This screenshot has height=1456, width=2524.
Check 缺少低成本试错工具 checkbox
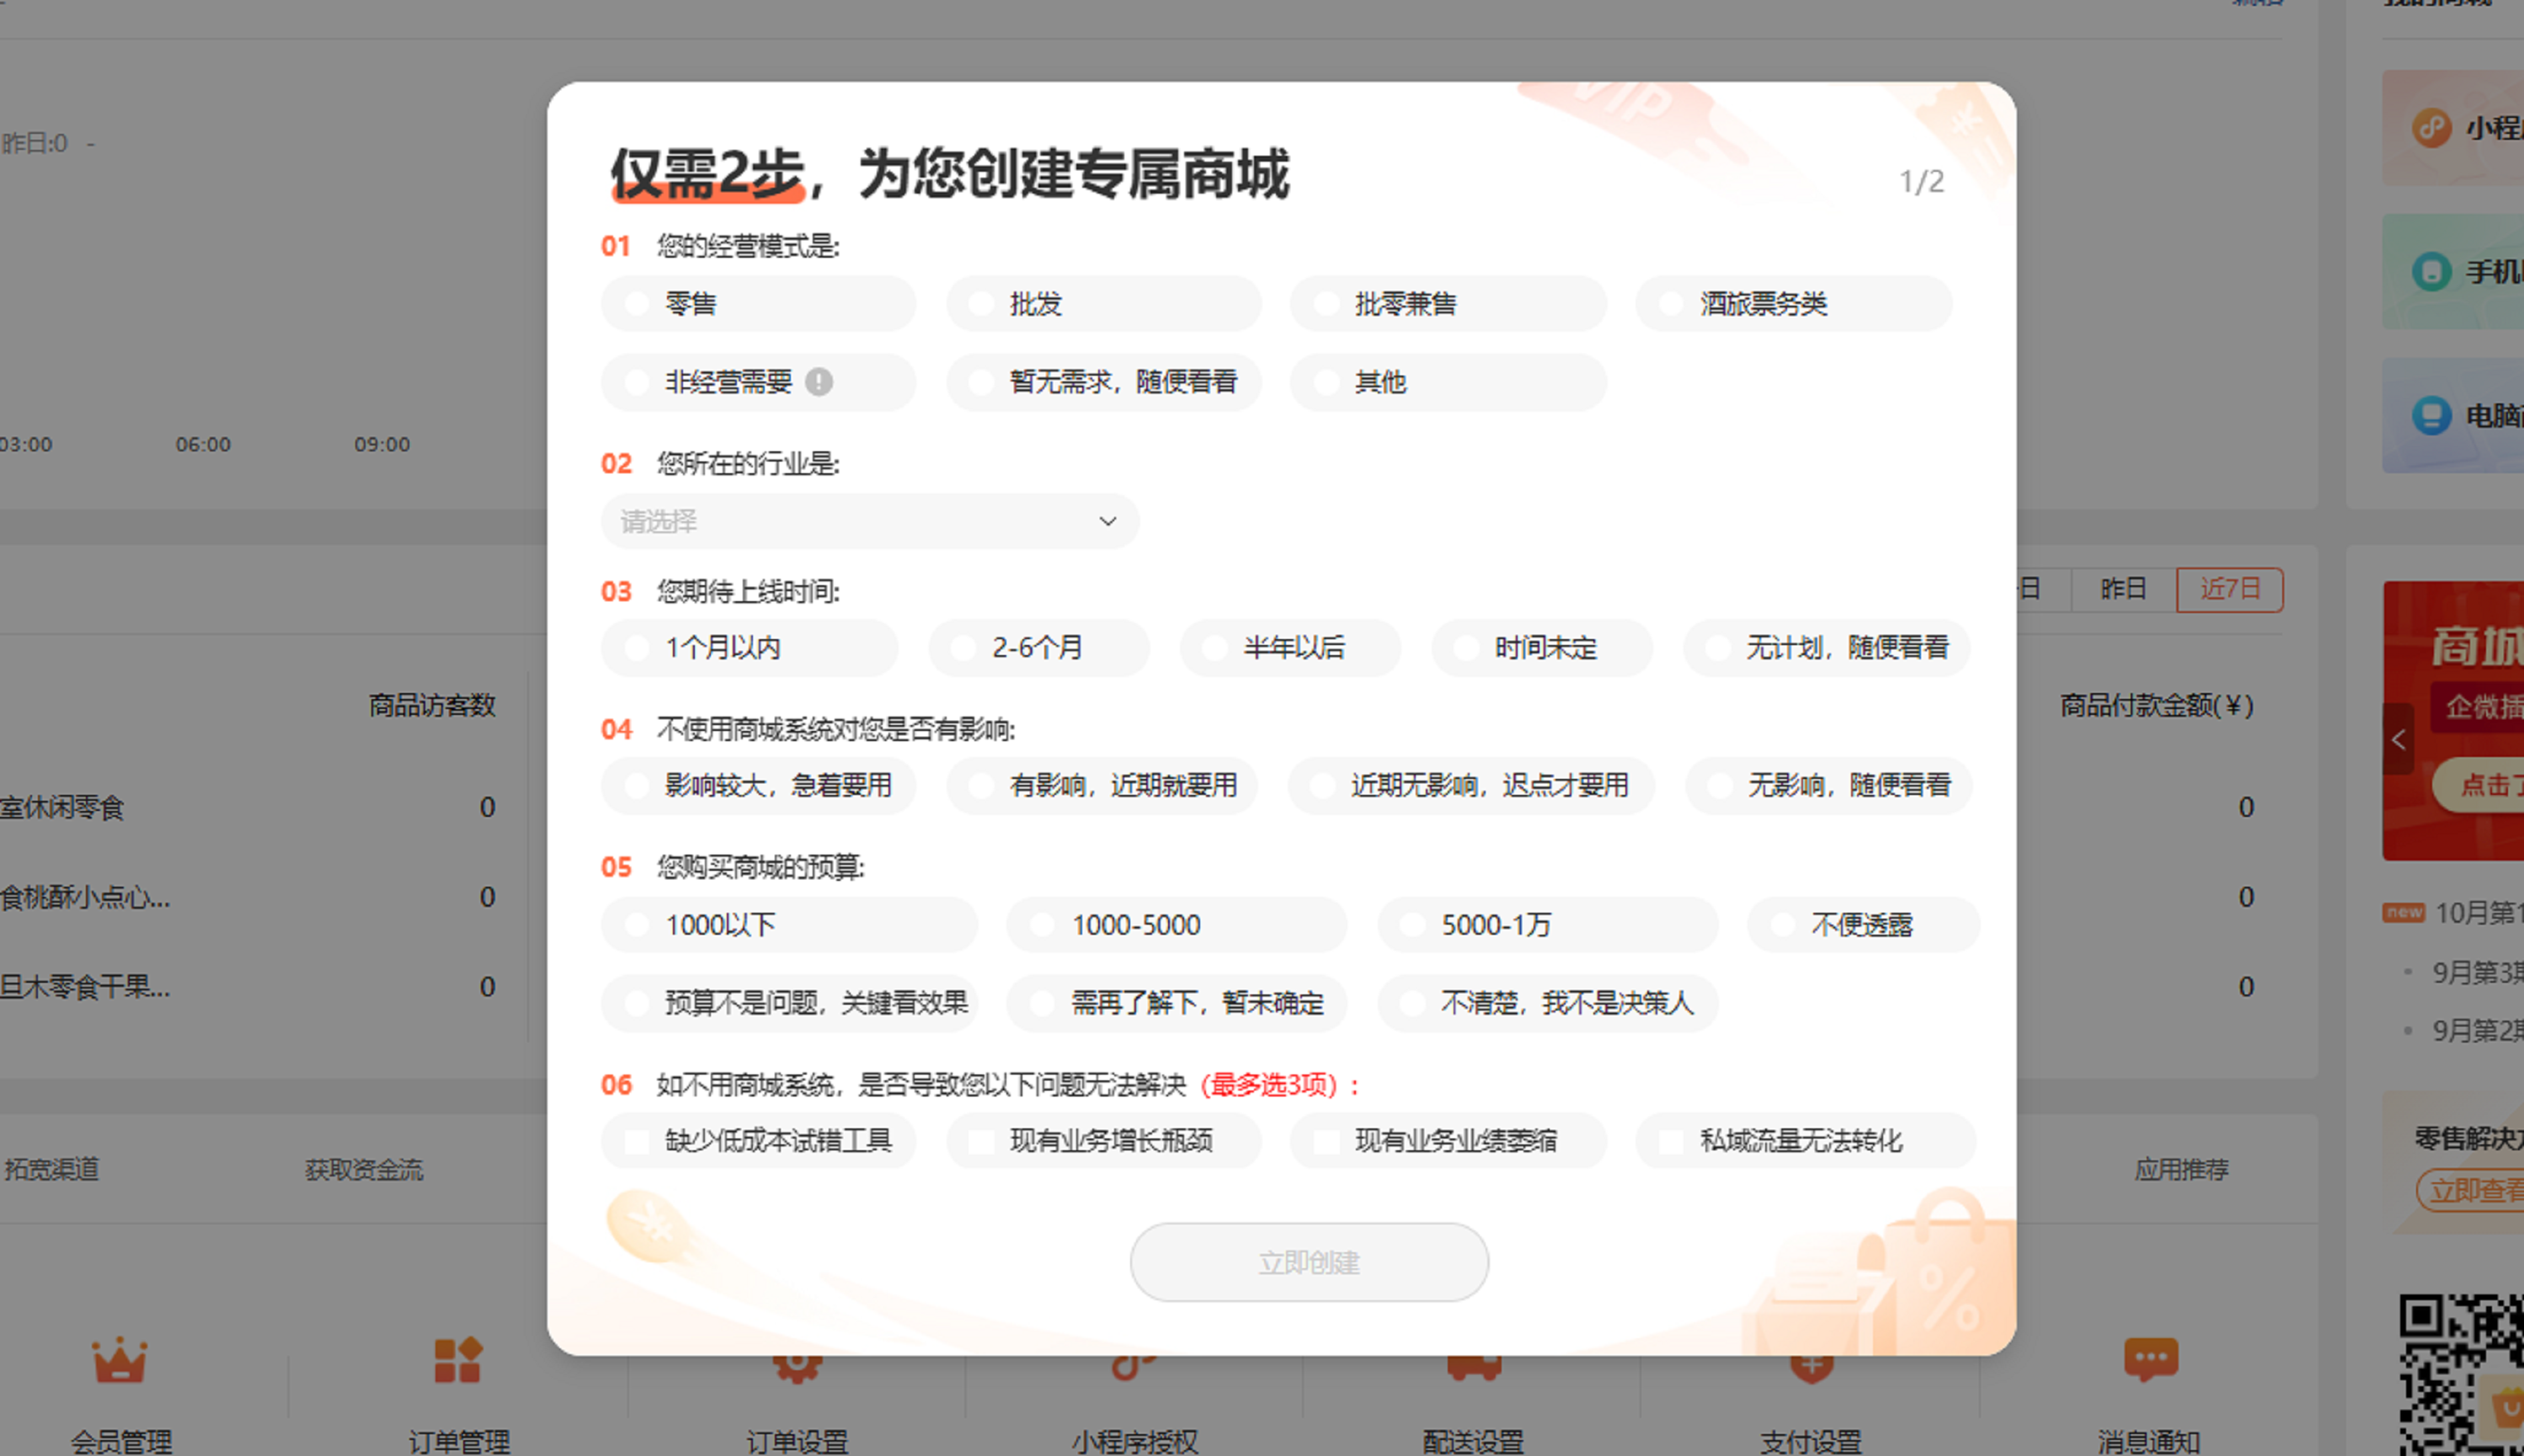[x=637, y=1141]
